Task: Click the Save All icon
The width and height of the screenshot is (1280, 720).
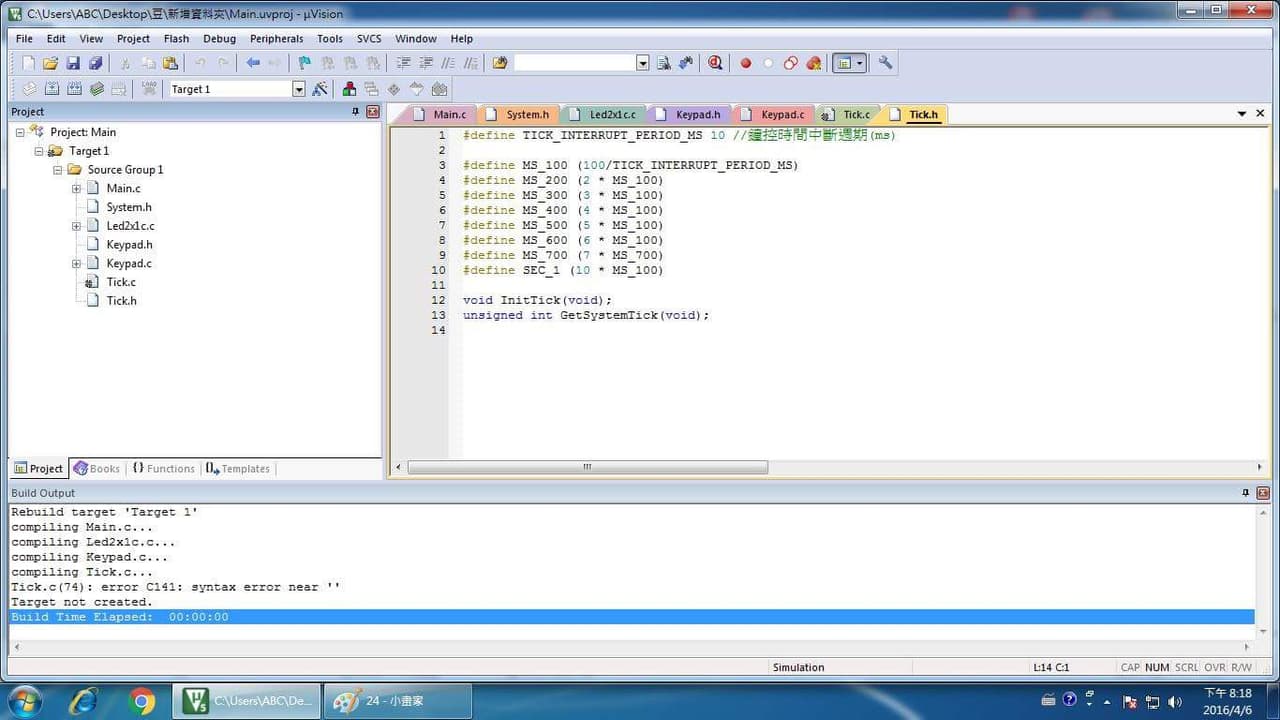Action: coord(95,63)
